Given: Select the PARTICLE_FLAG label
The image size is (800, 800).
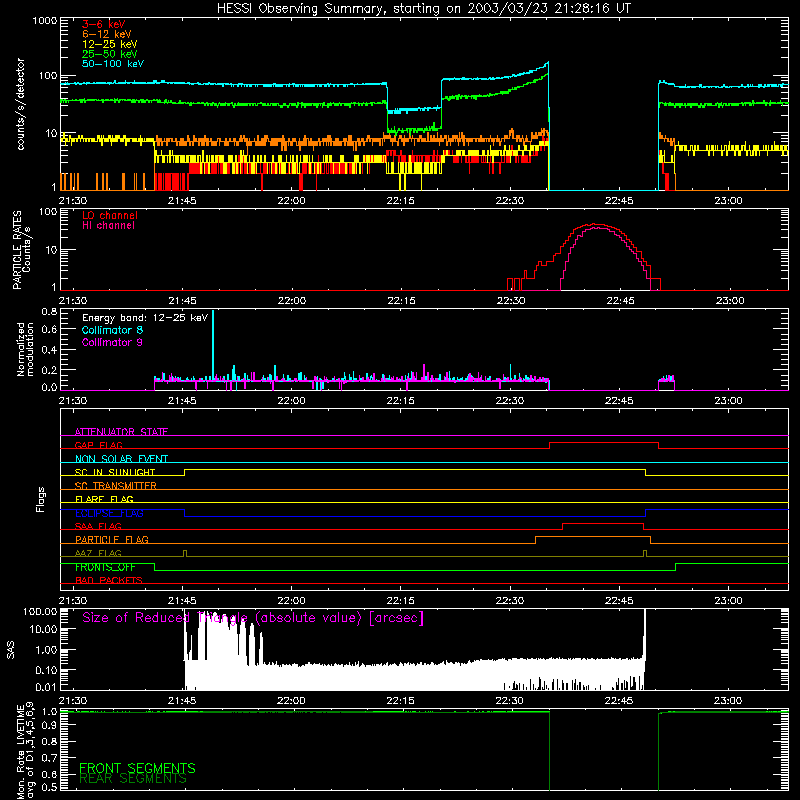Looking at the screenshot, I should coord(112,540).
